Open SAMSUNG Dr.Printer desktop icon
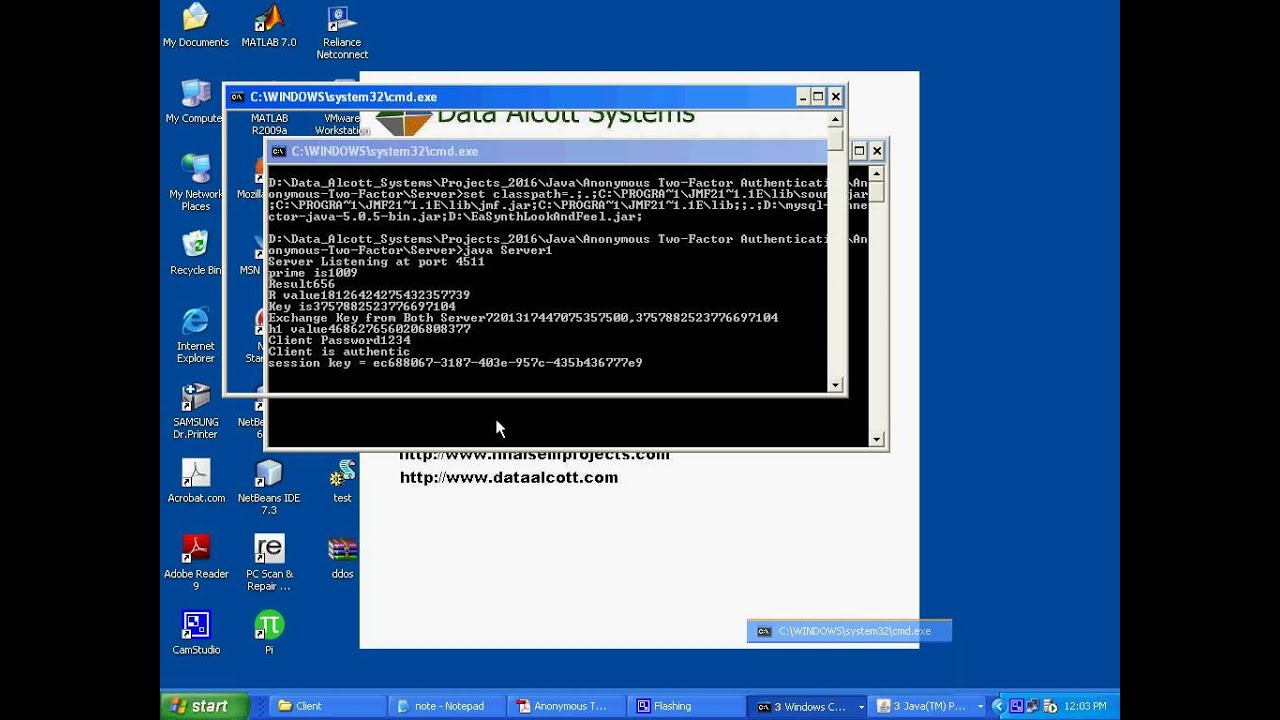1280x720 pixels. click(196, 410)
